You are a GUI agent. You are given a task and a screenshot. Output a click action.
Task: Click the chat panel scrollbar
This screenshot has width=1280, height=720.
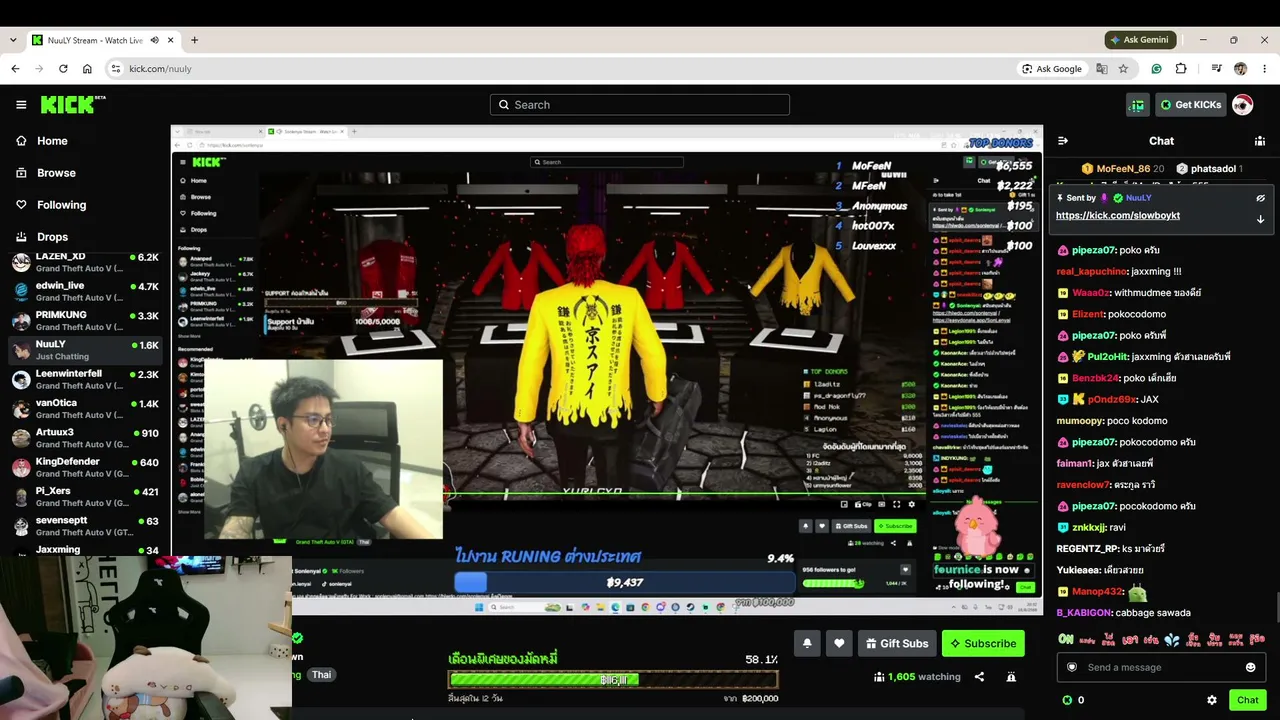point(1276,608)
